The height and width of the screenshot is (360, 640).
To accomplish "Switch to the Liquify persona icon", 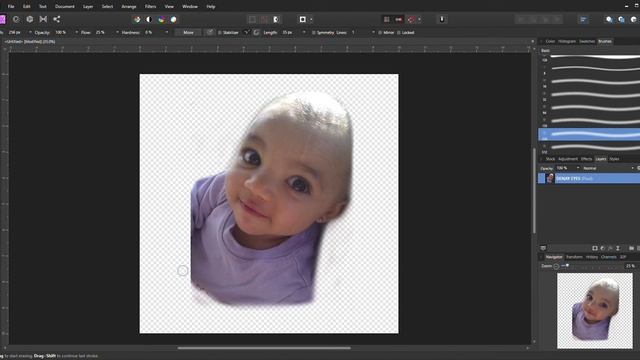I will [x=16, y=19].
